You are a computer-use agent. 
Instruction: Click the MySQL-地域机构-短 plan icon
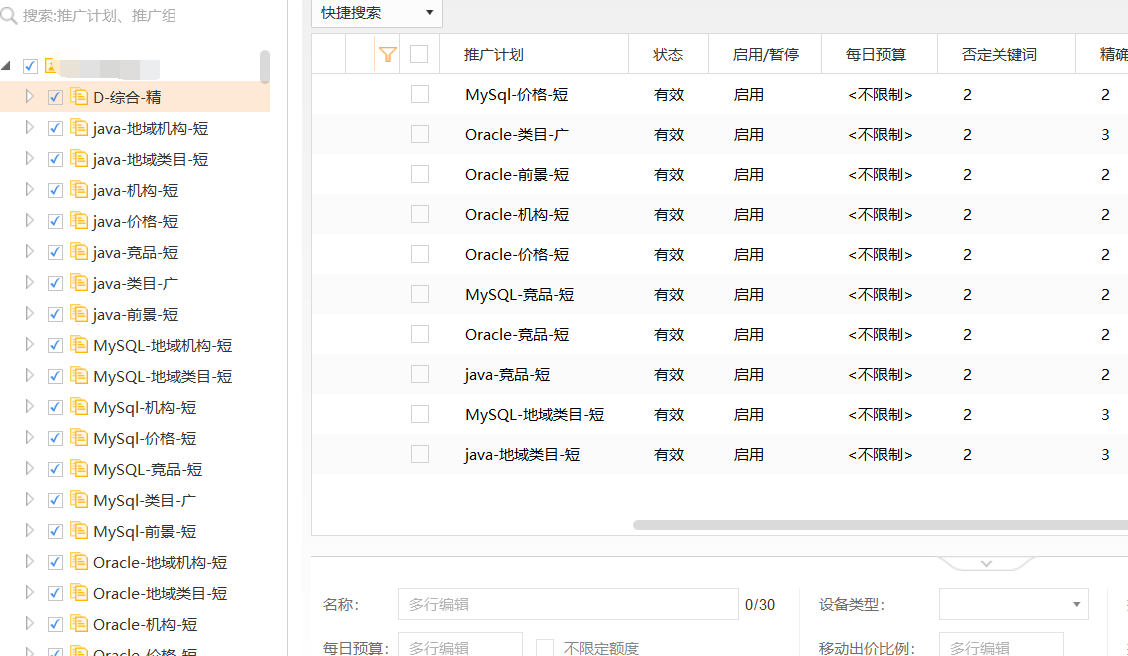[x=79, y=345]
